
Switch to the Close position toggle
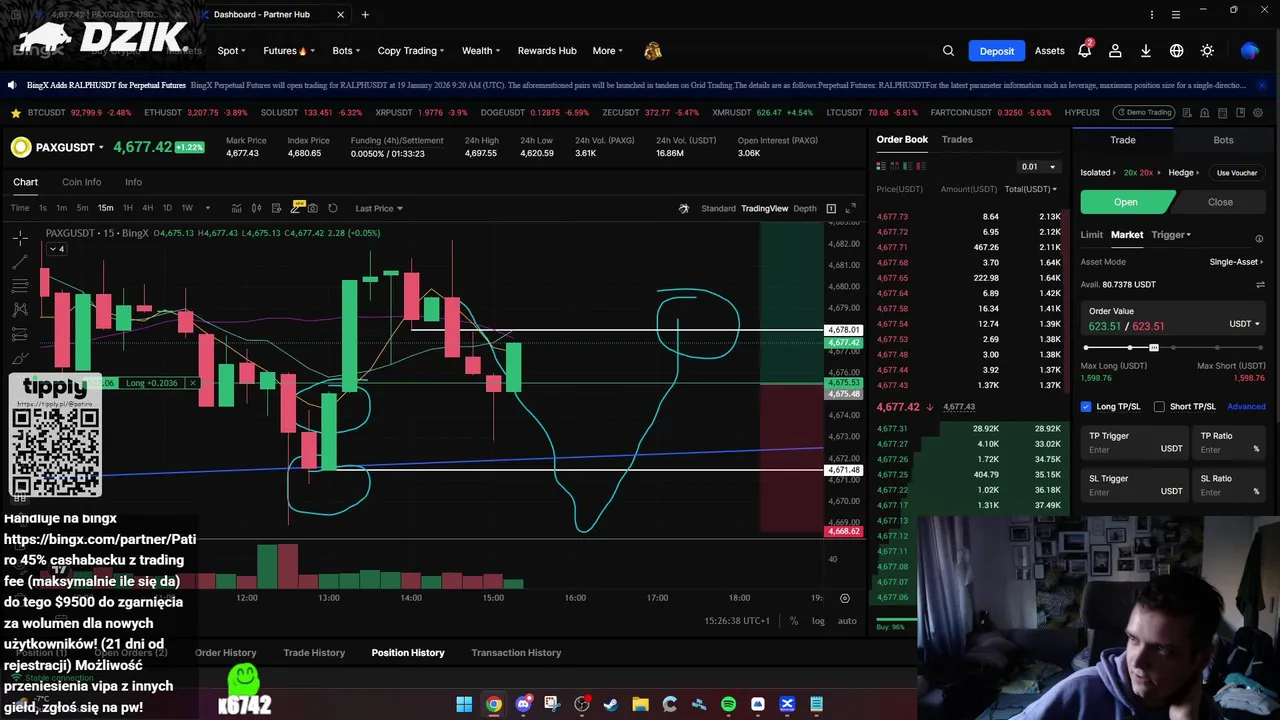point(1220,202)
